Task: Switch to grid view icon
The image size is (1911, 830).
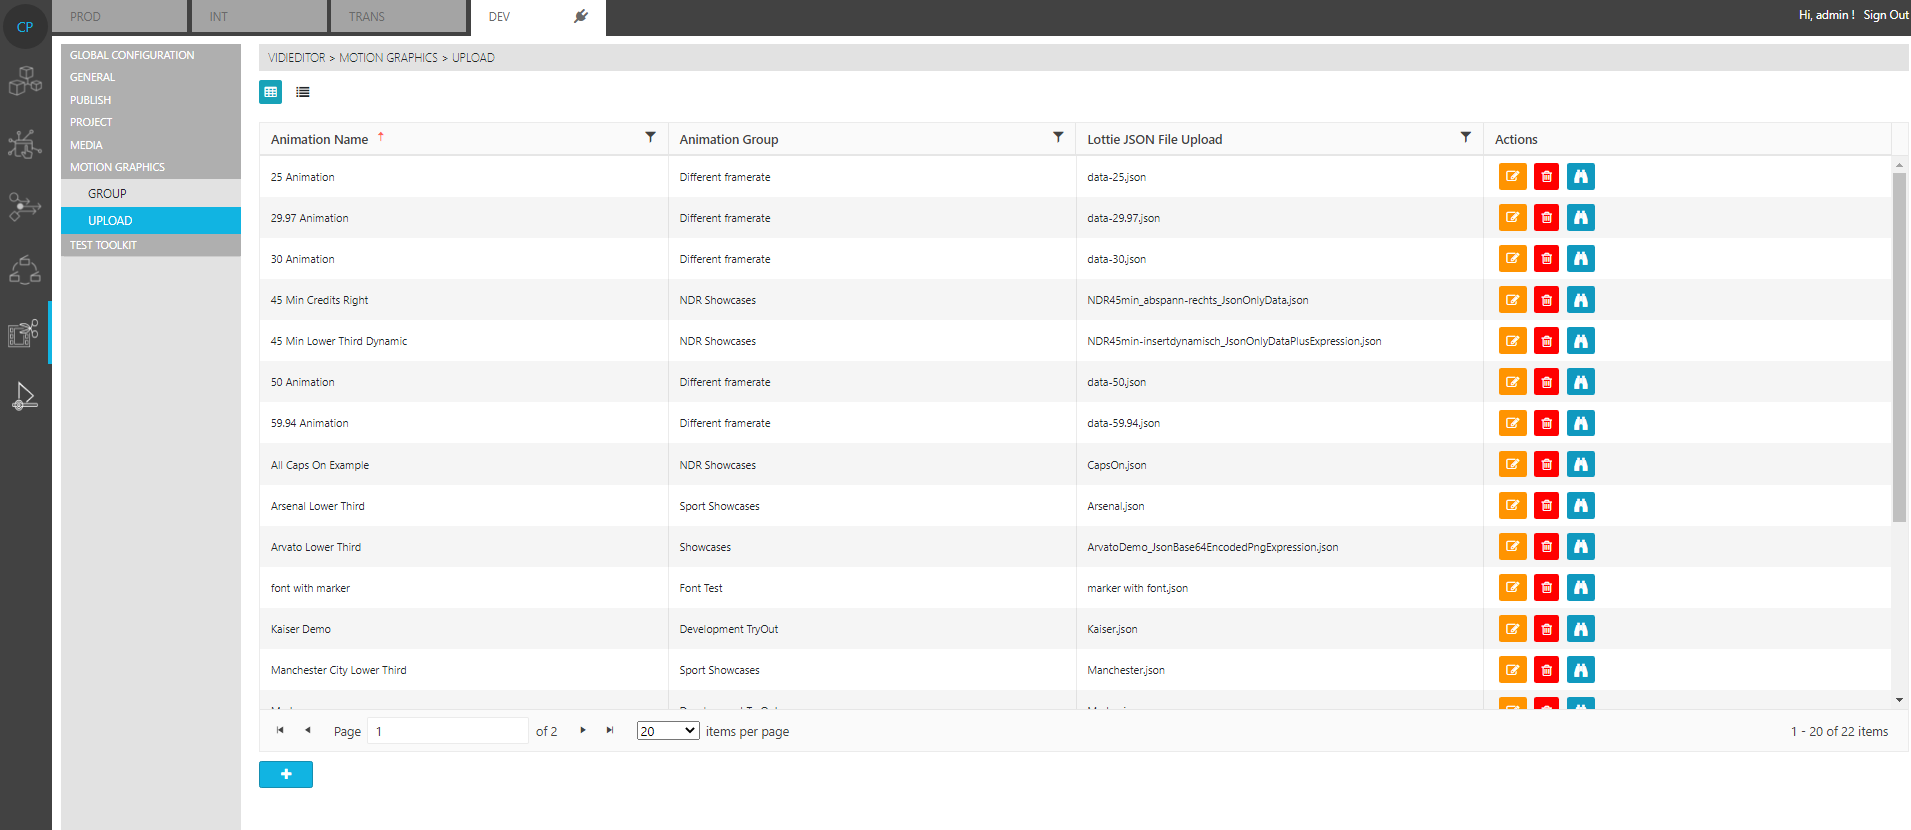Action: [270, 92]
